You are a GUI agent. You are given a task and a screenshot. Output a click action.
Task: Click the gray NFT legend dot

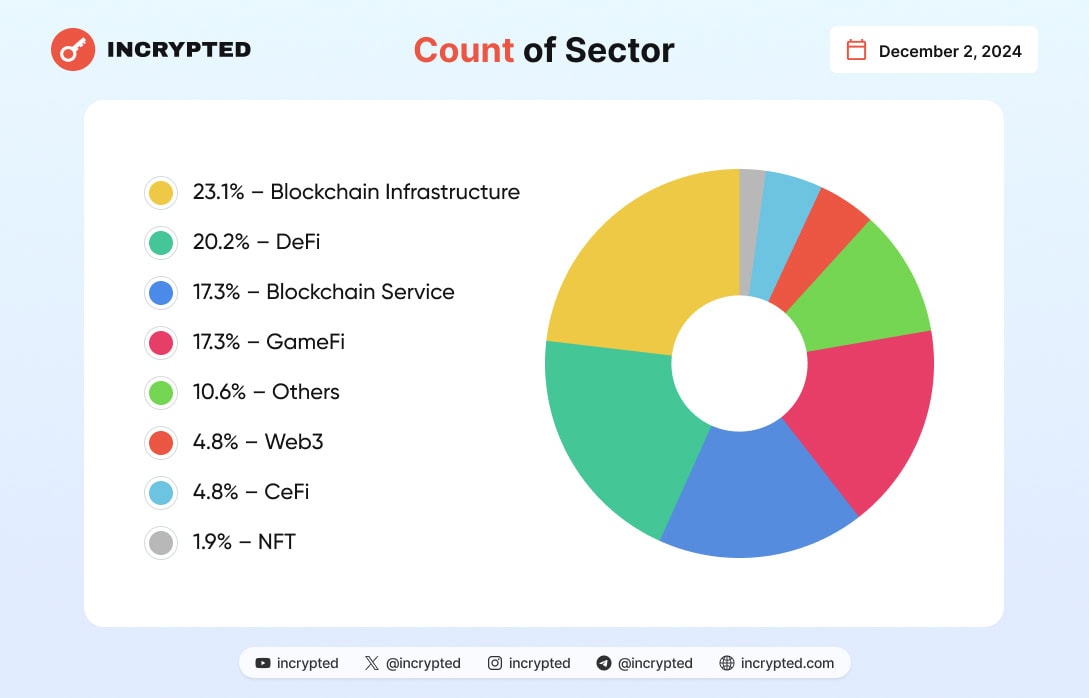[160, 542]
